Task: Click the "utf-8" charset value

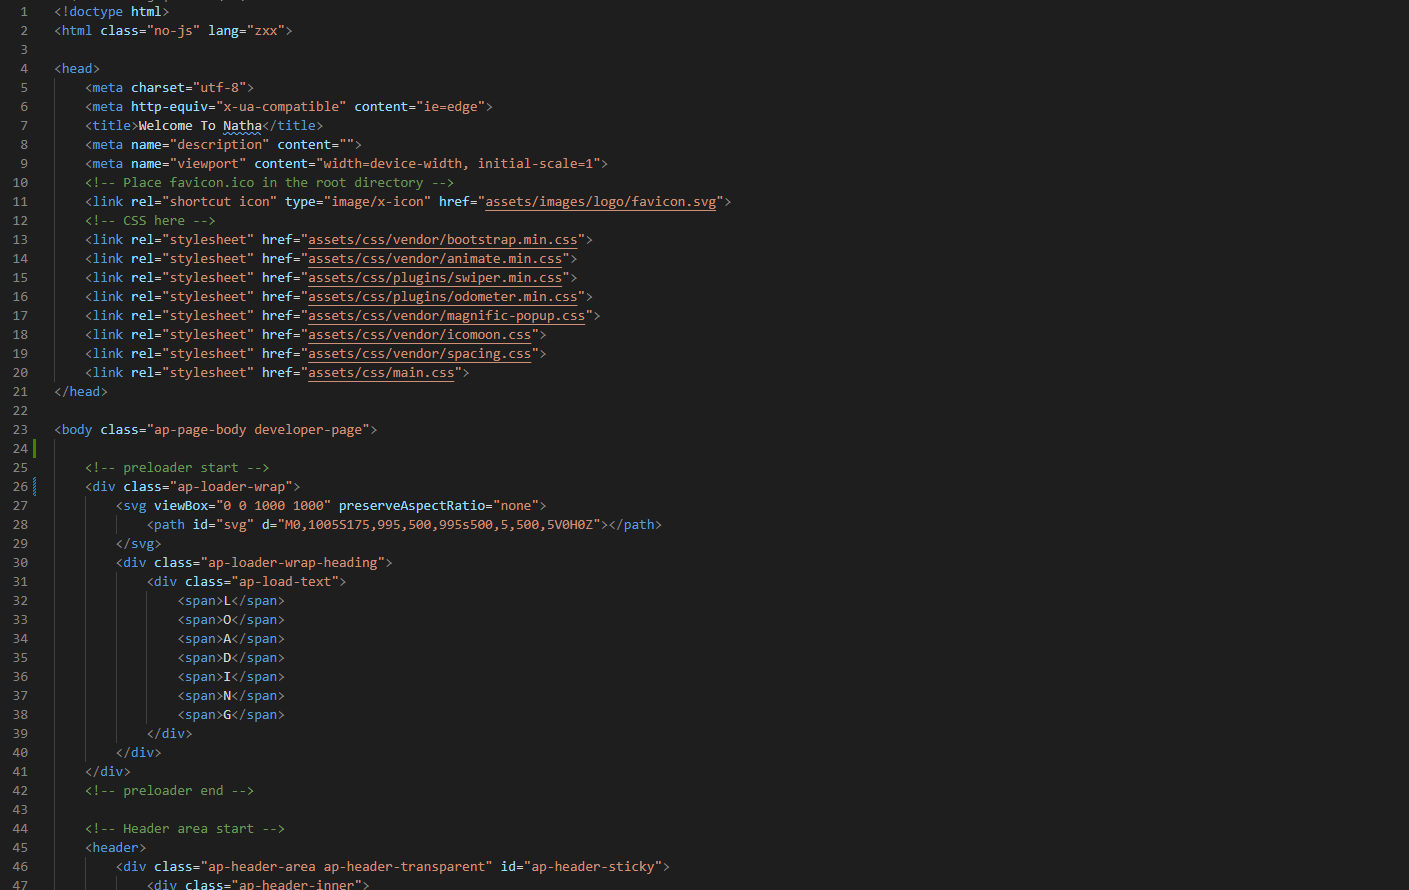Action: [x=220, y=88]
